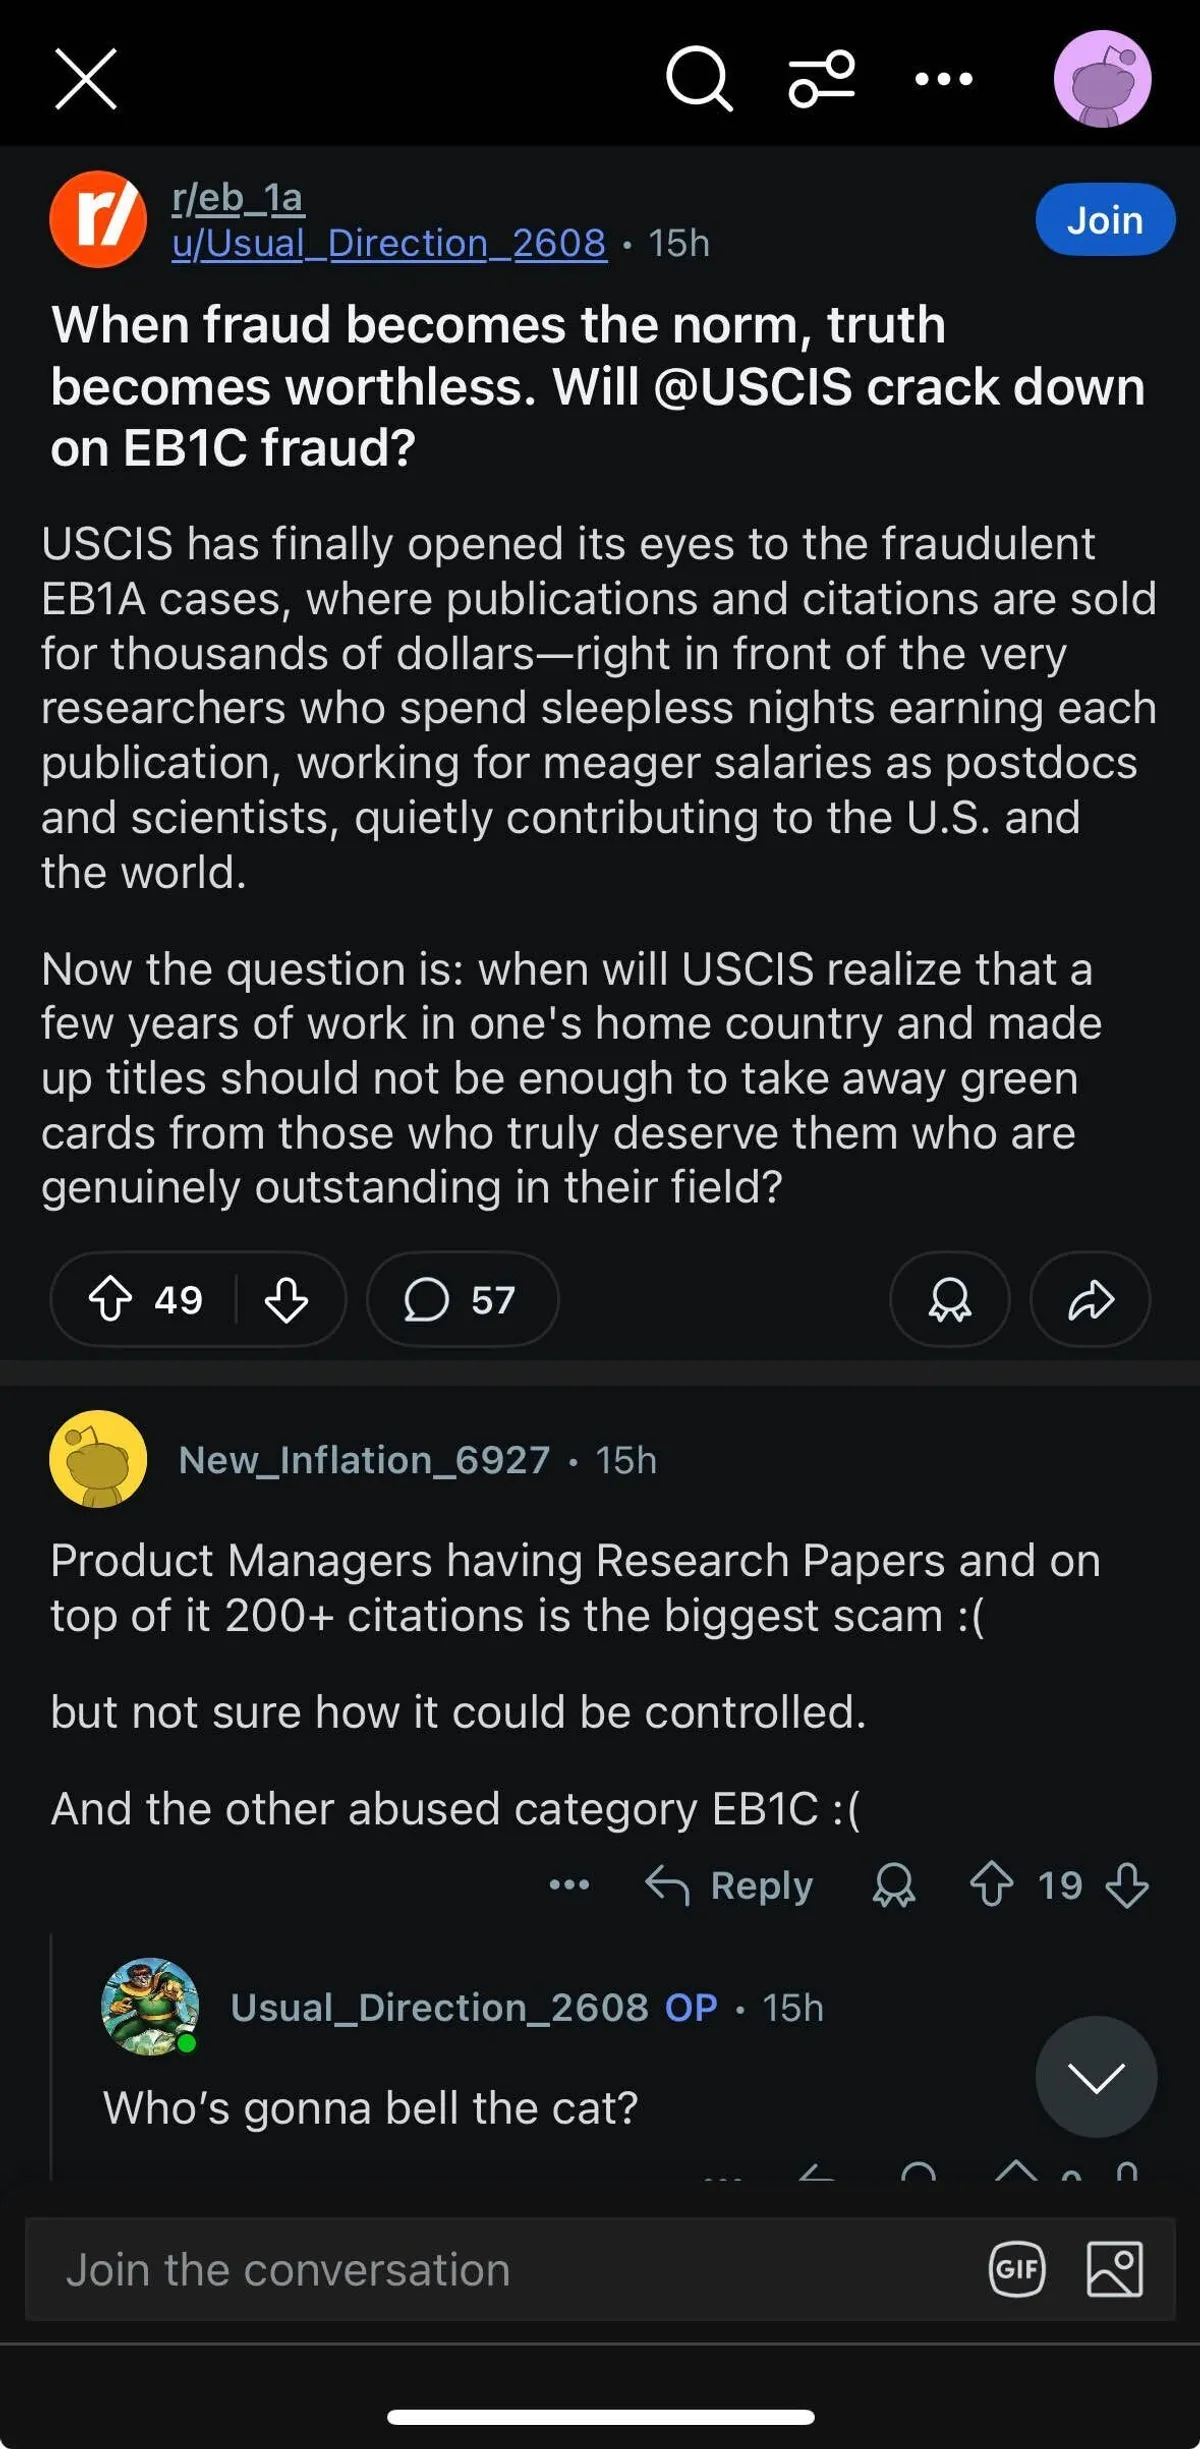Image resolution: width=1200 pixels, height=2449 pixels.
Task: Upvote New_Inflation_6927's comment
Action: [x=991, y=1886]
